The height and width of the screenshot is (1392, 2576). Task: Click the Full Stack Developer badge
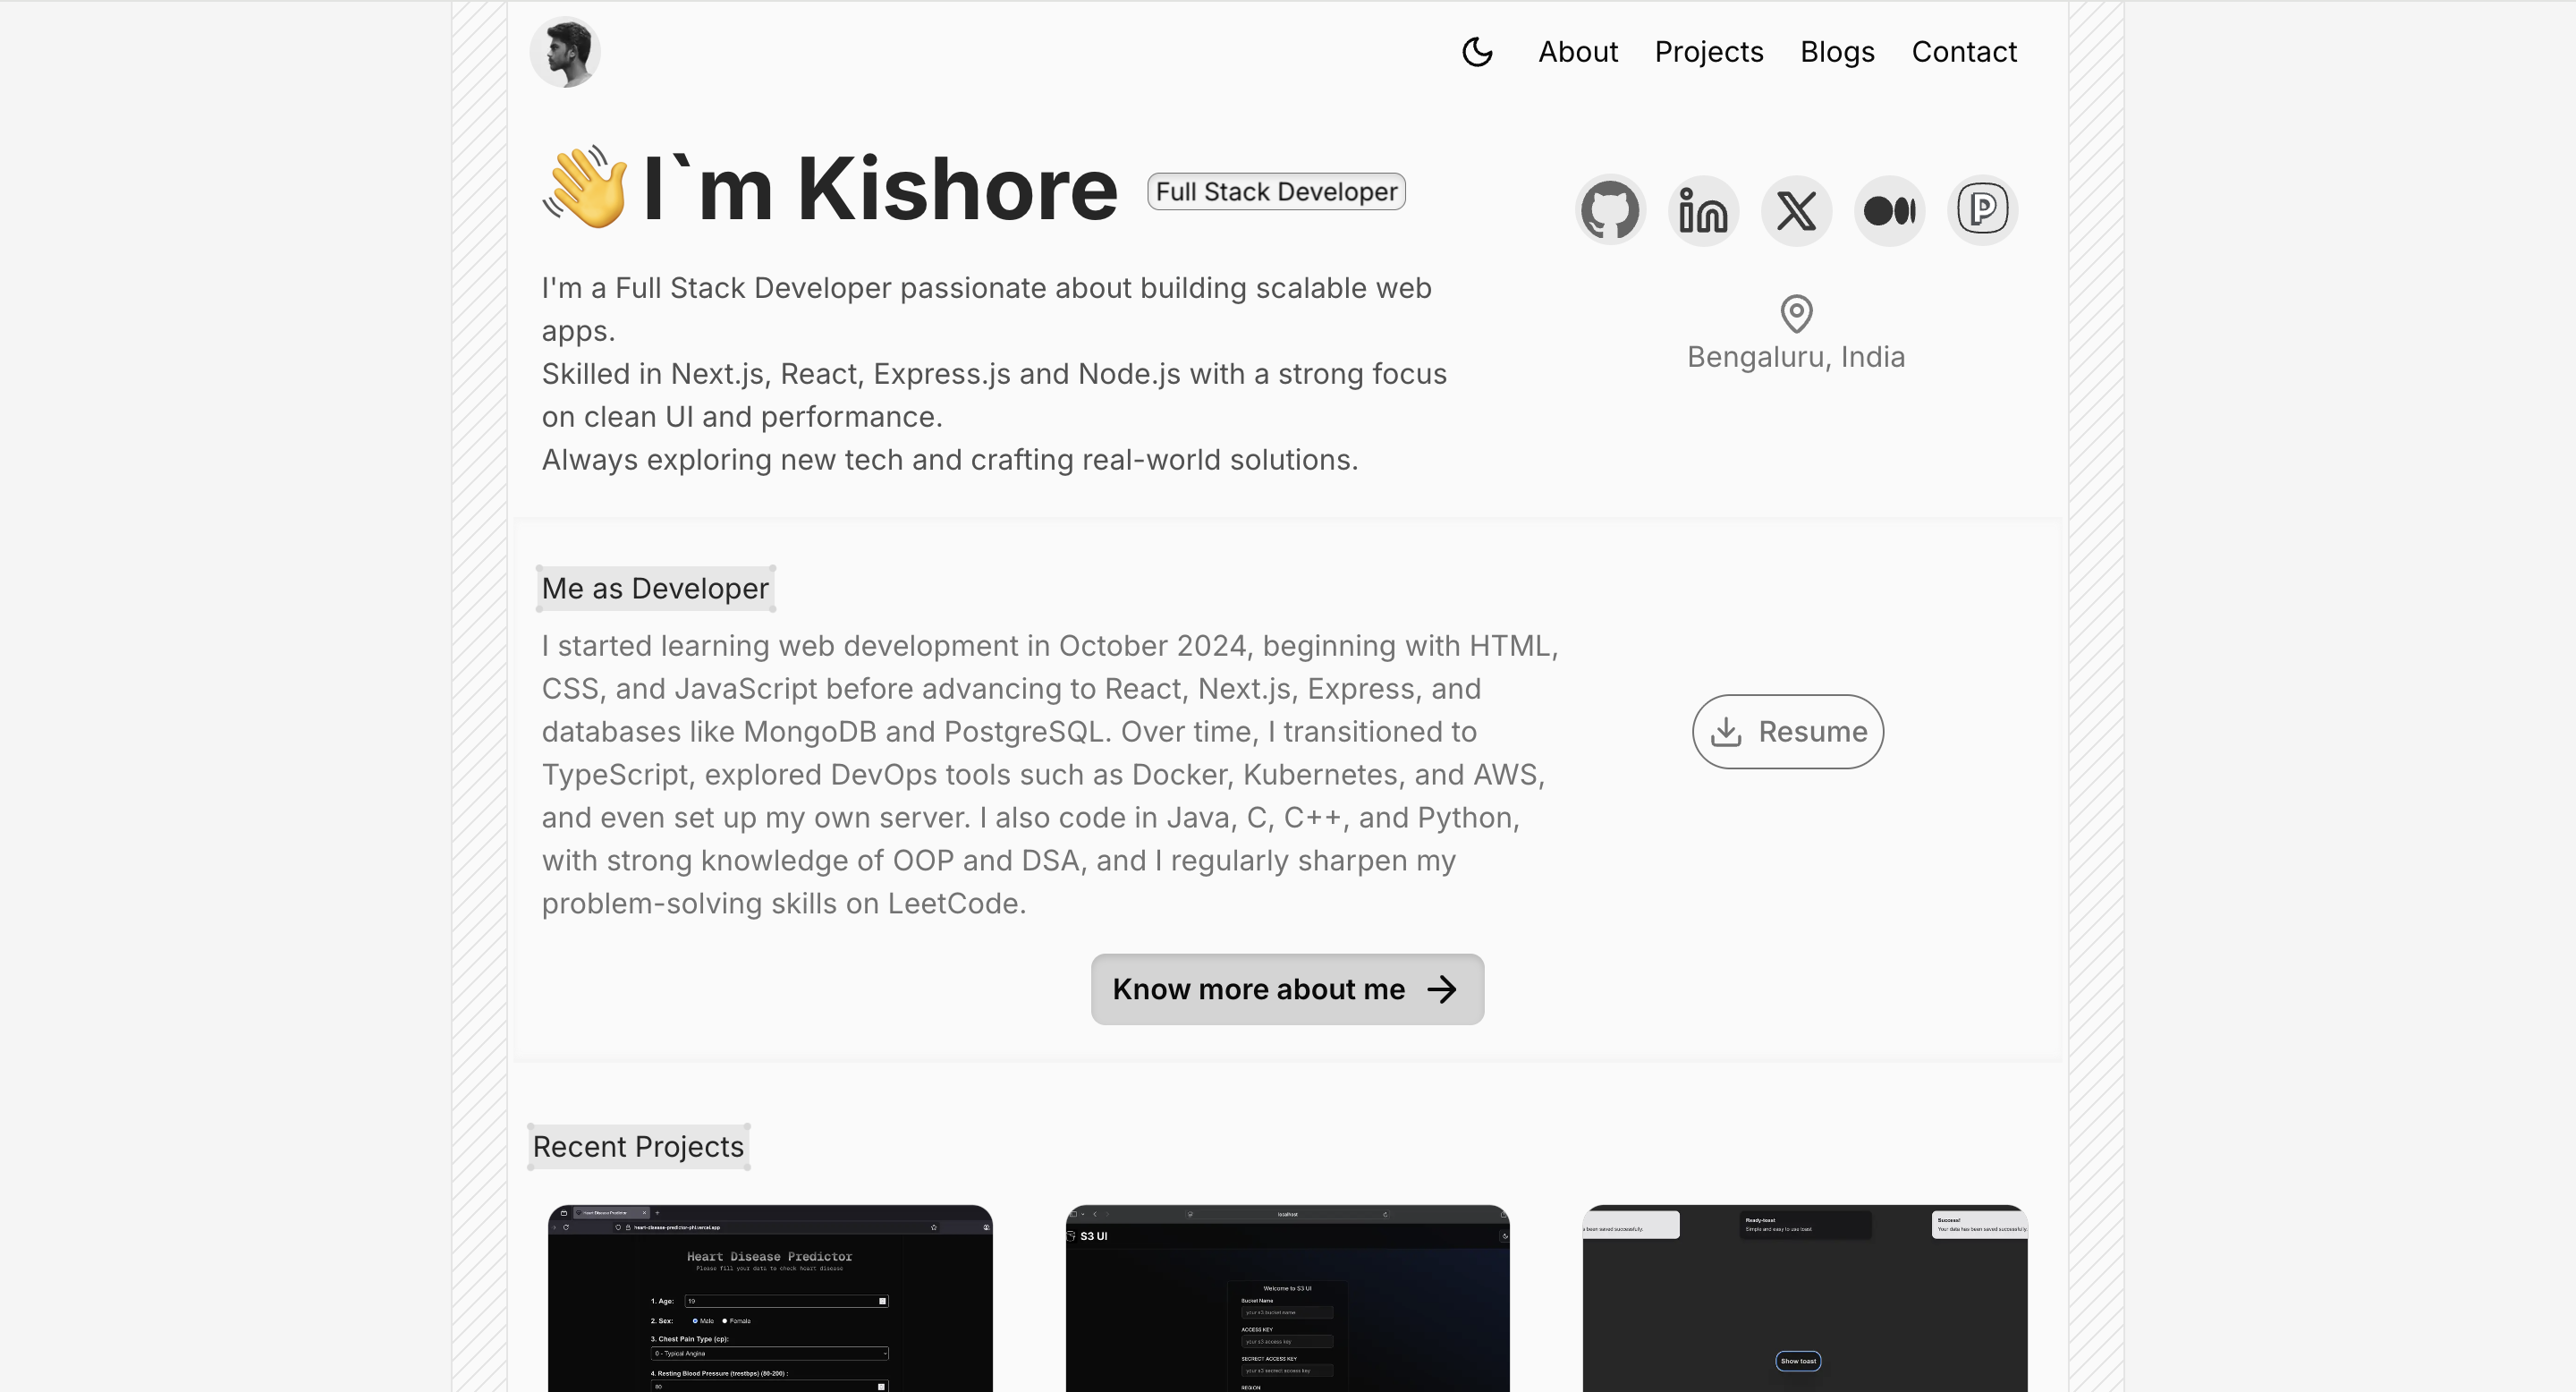tap(1276, 191)
